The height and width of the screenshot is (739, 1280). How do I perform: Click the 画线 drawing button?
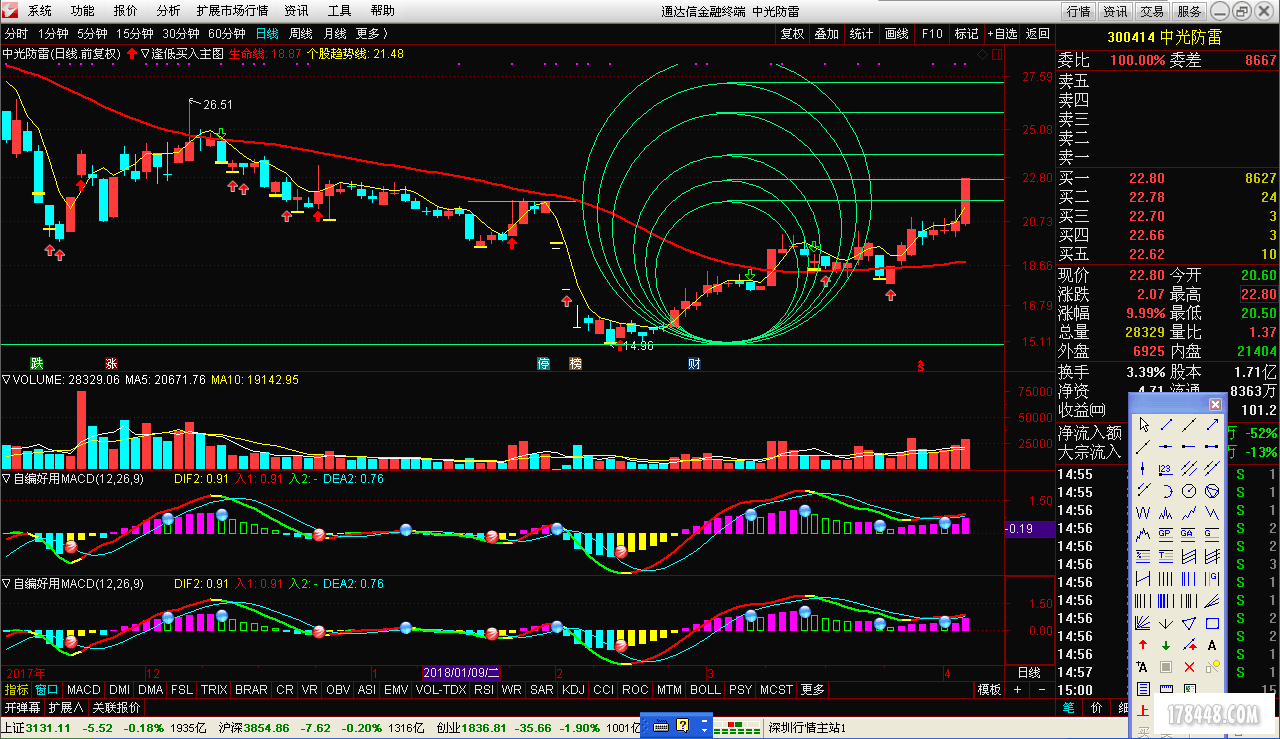(896, 33)
